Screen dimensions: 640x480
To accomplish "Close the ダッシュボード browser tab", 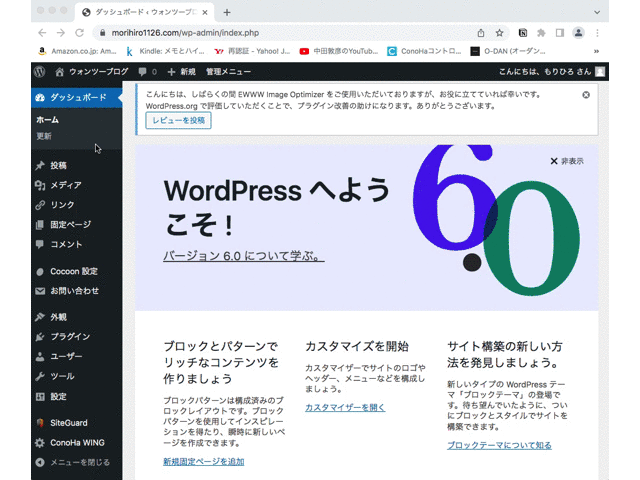I will coord(205,13).
